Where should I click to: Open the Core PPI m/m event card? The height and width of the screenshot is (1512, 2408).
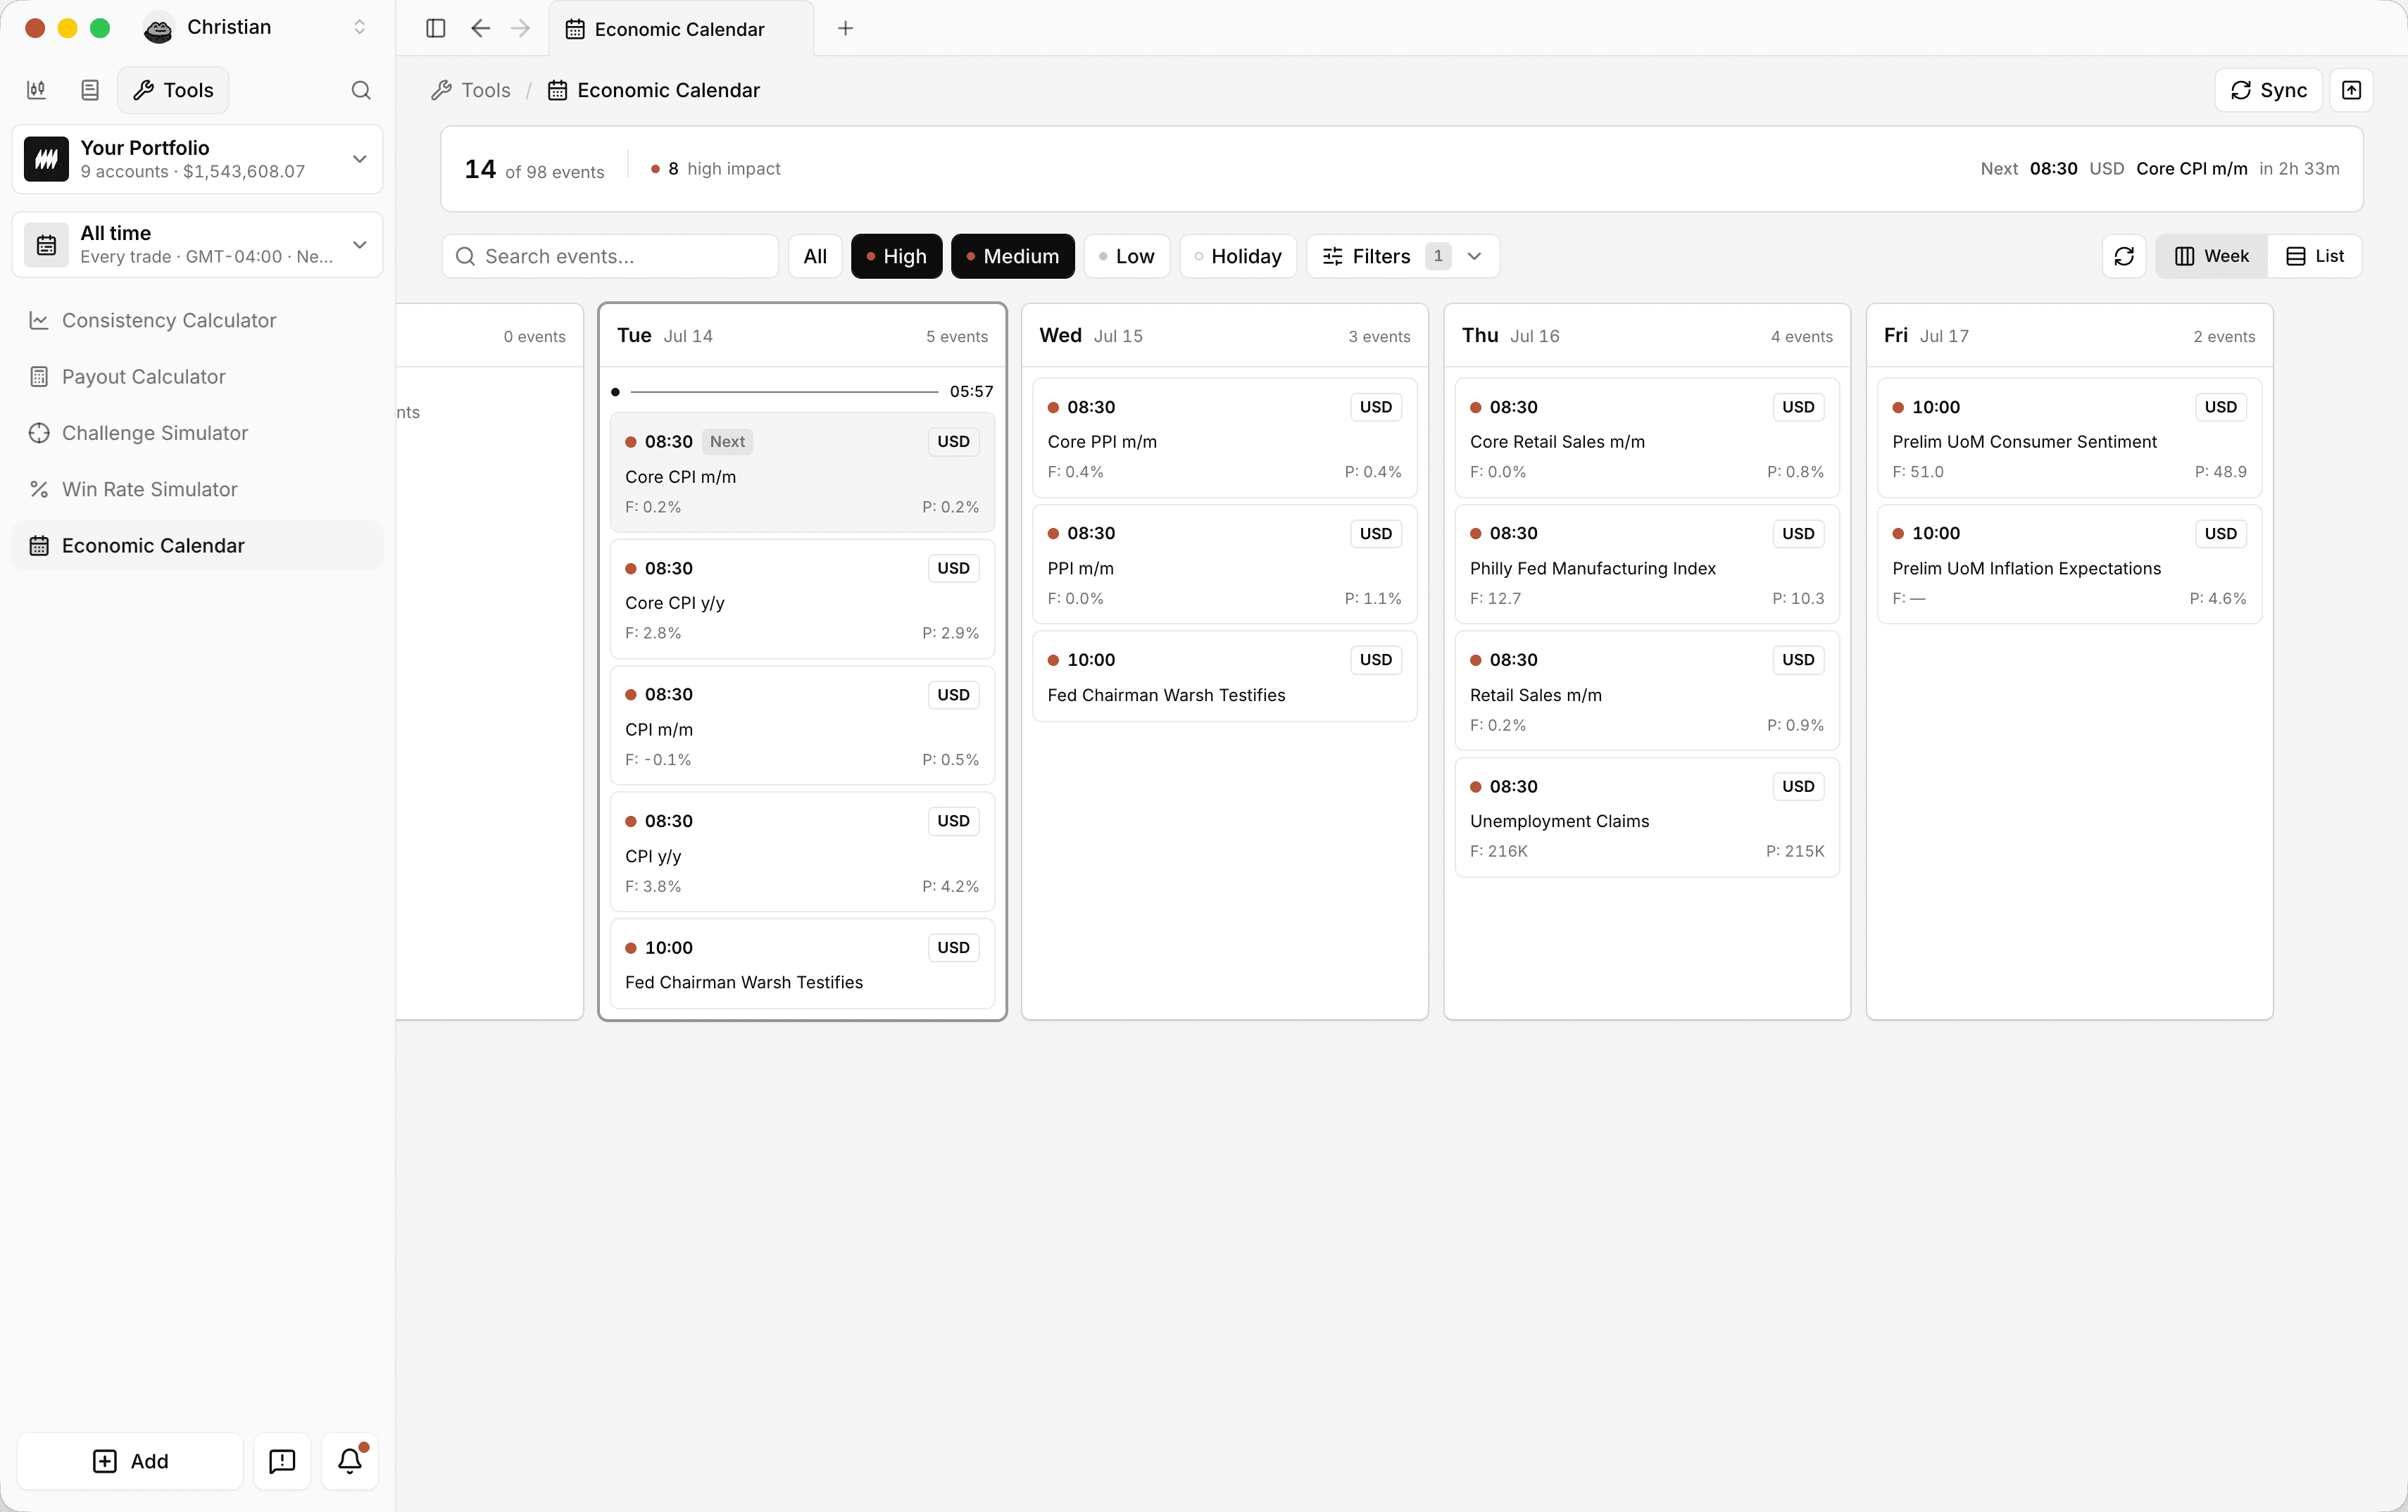tap(1224, 438)
